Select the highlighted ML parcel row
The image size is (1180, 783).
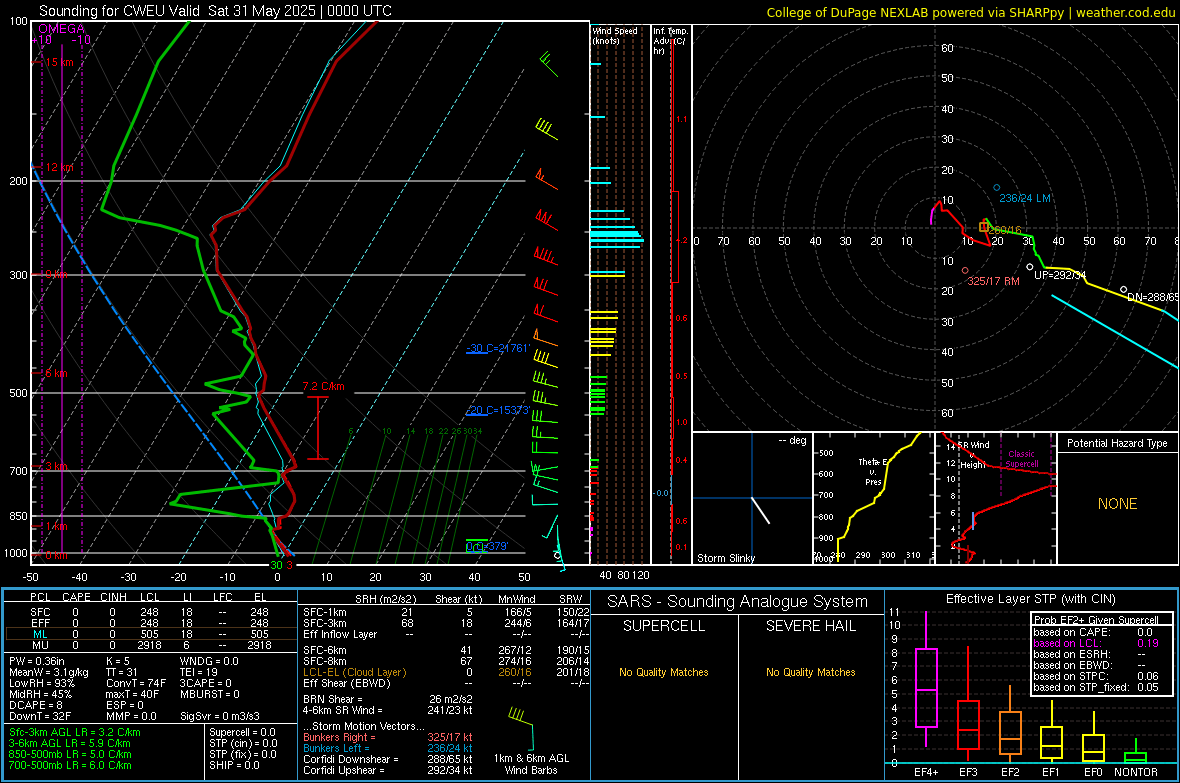click(x=151, y=634)
